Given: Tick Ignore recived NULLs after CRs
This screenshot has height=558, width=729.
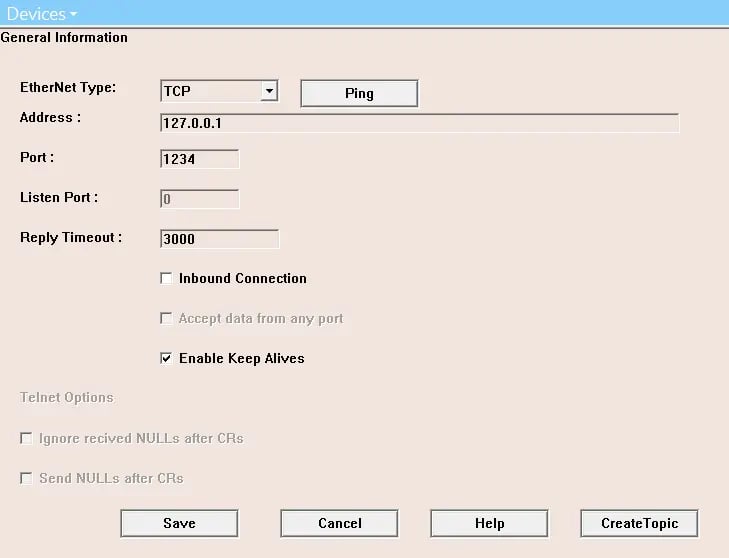Looking at the screenshot, I should [26, 438].
